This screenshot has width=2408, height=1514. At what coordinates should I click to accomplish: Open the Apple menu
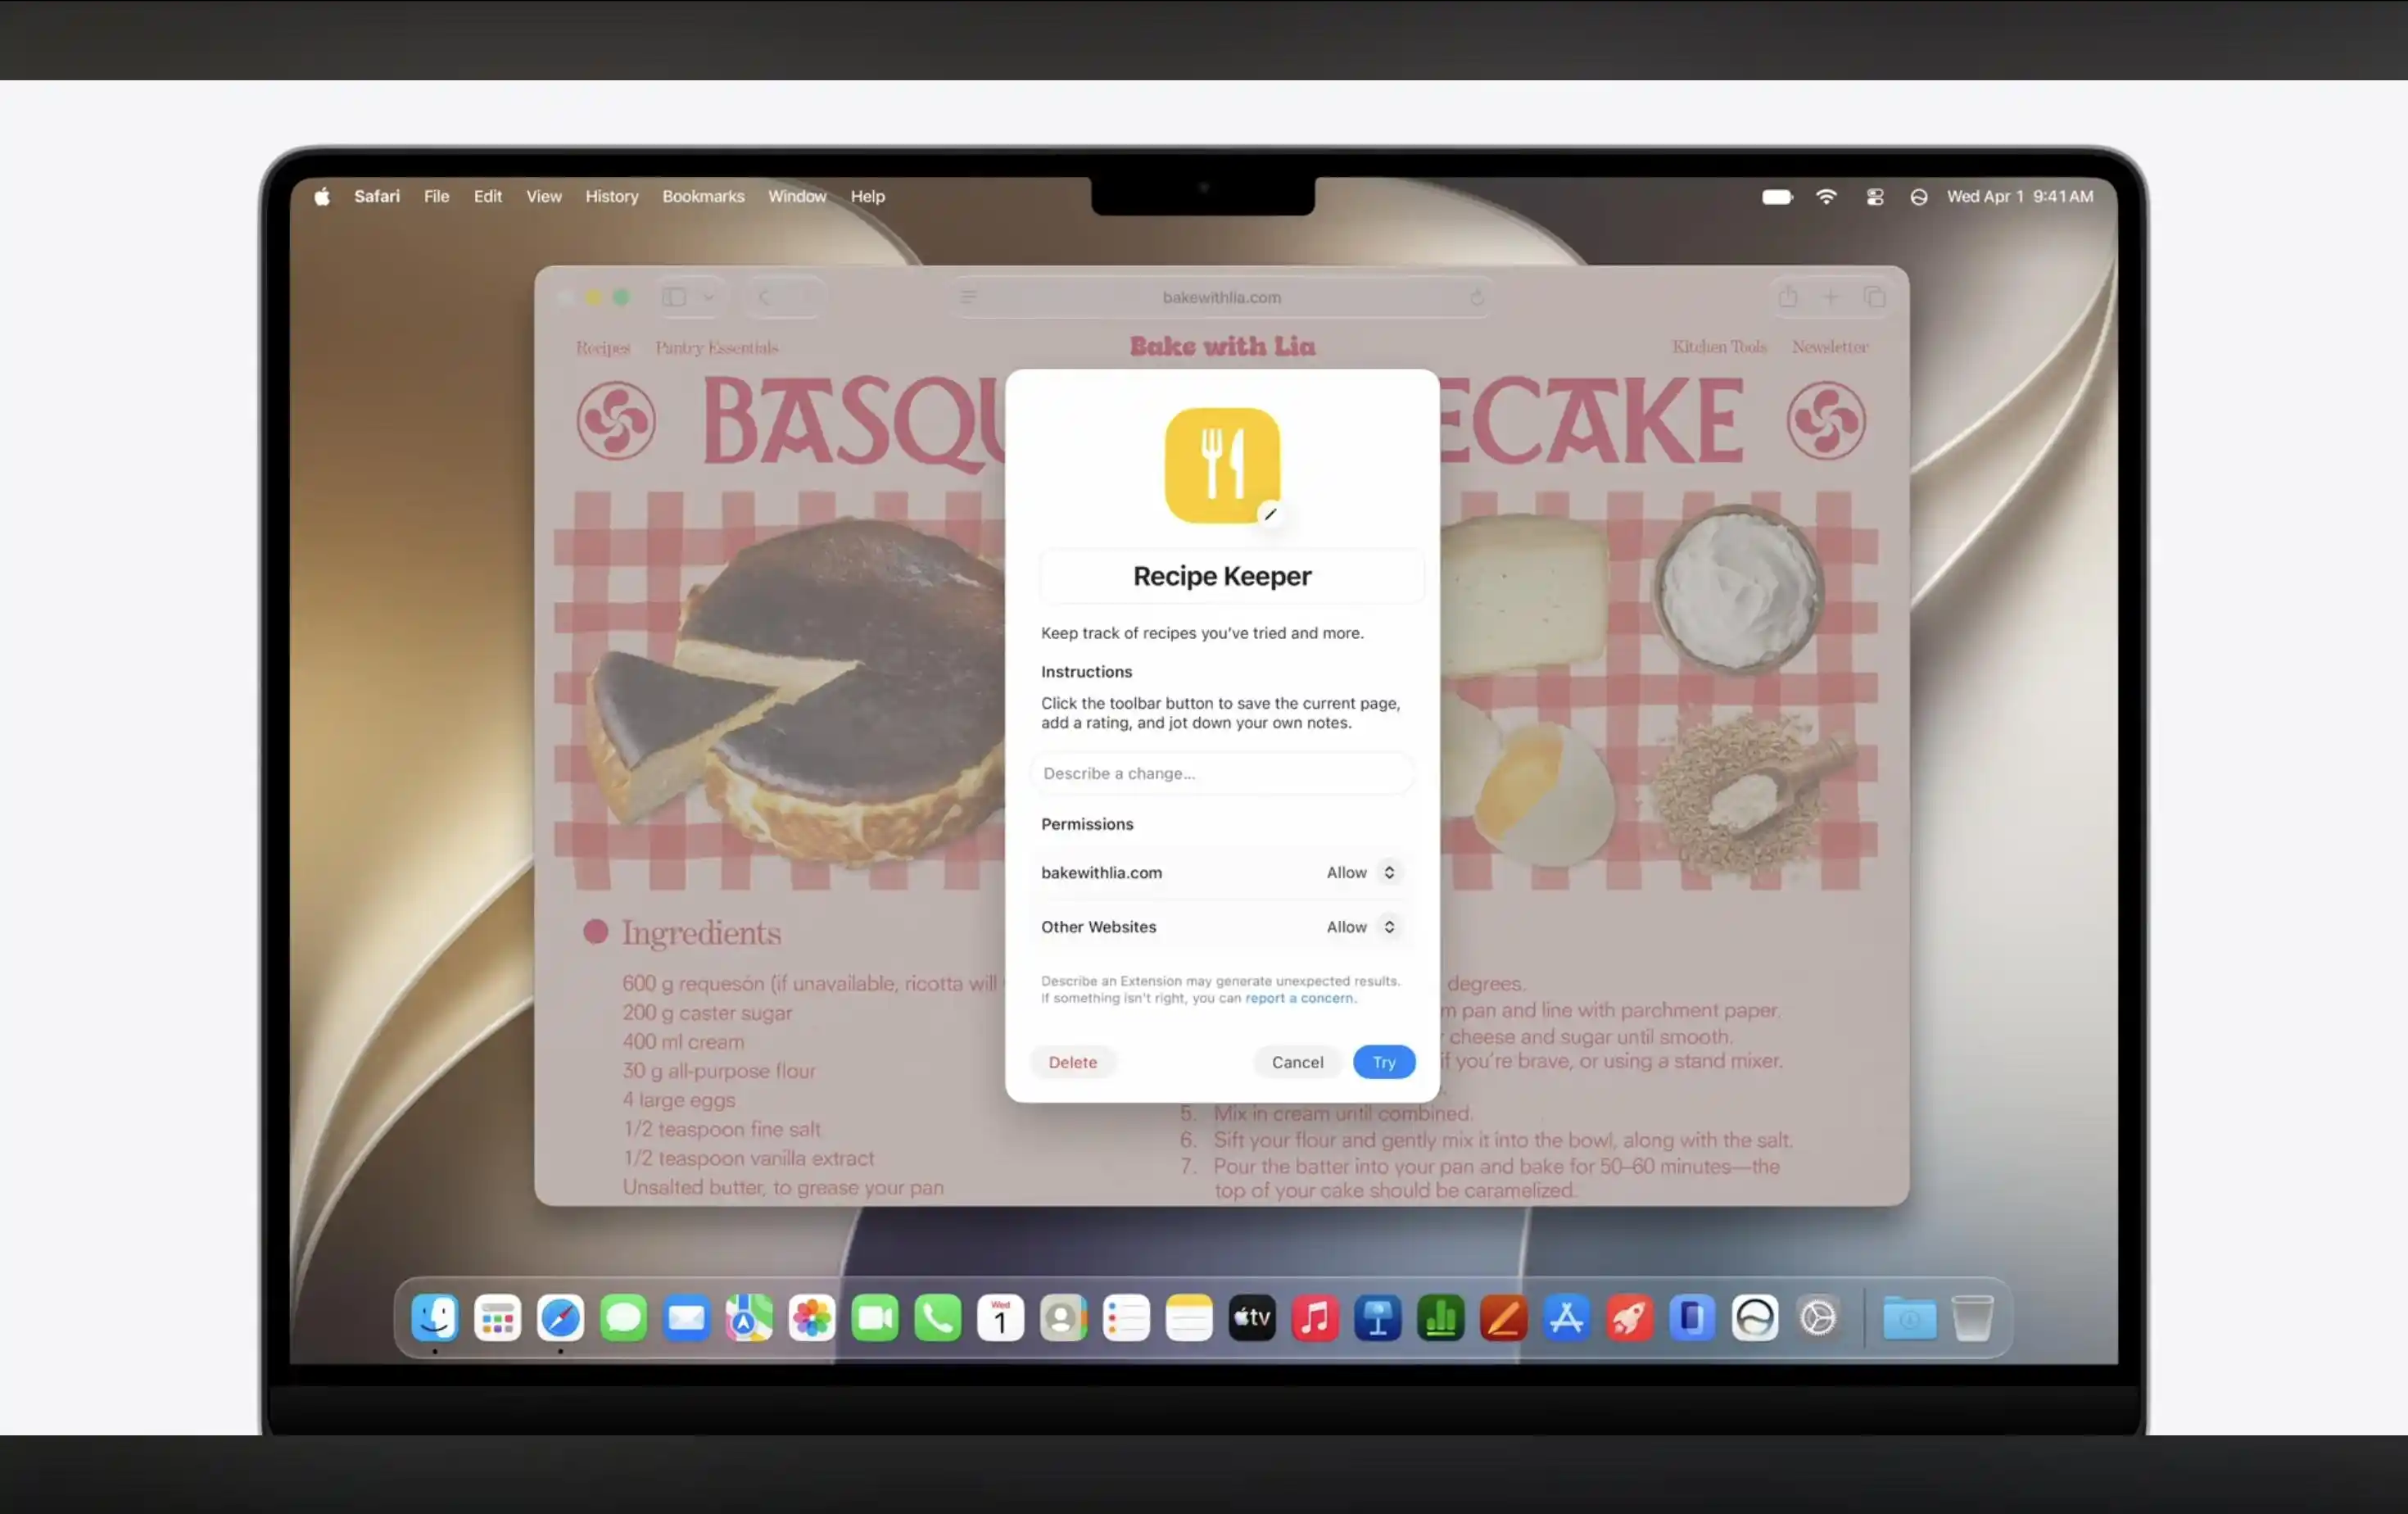[x=322, y=197]
